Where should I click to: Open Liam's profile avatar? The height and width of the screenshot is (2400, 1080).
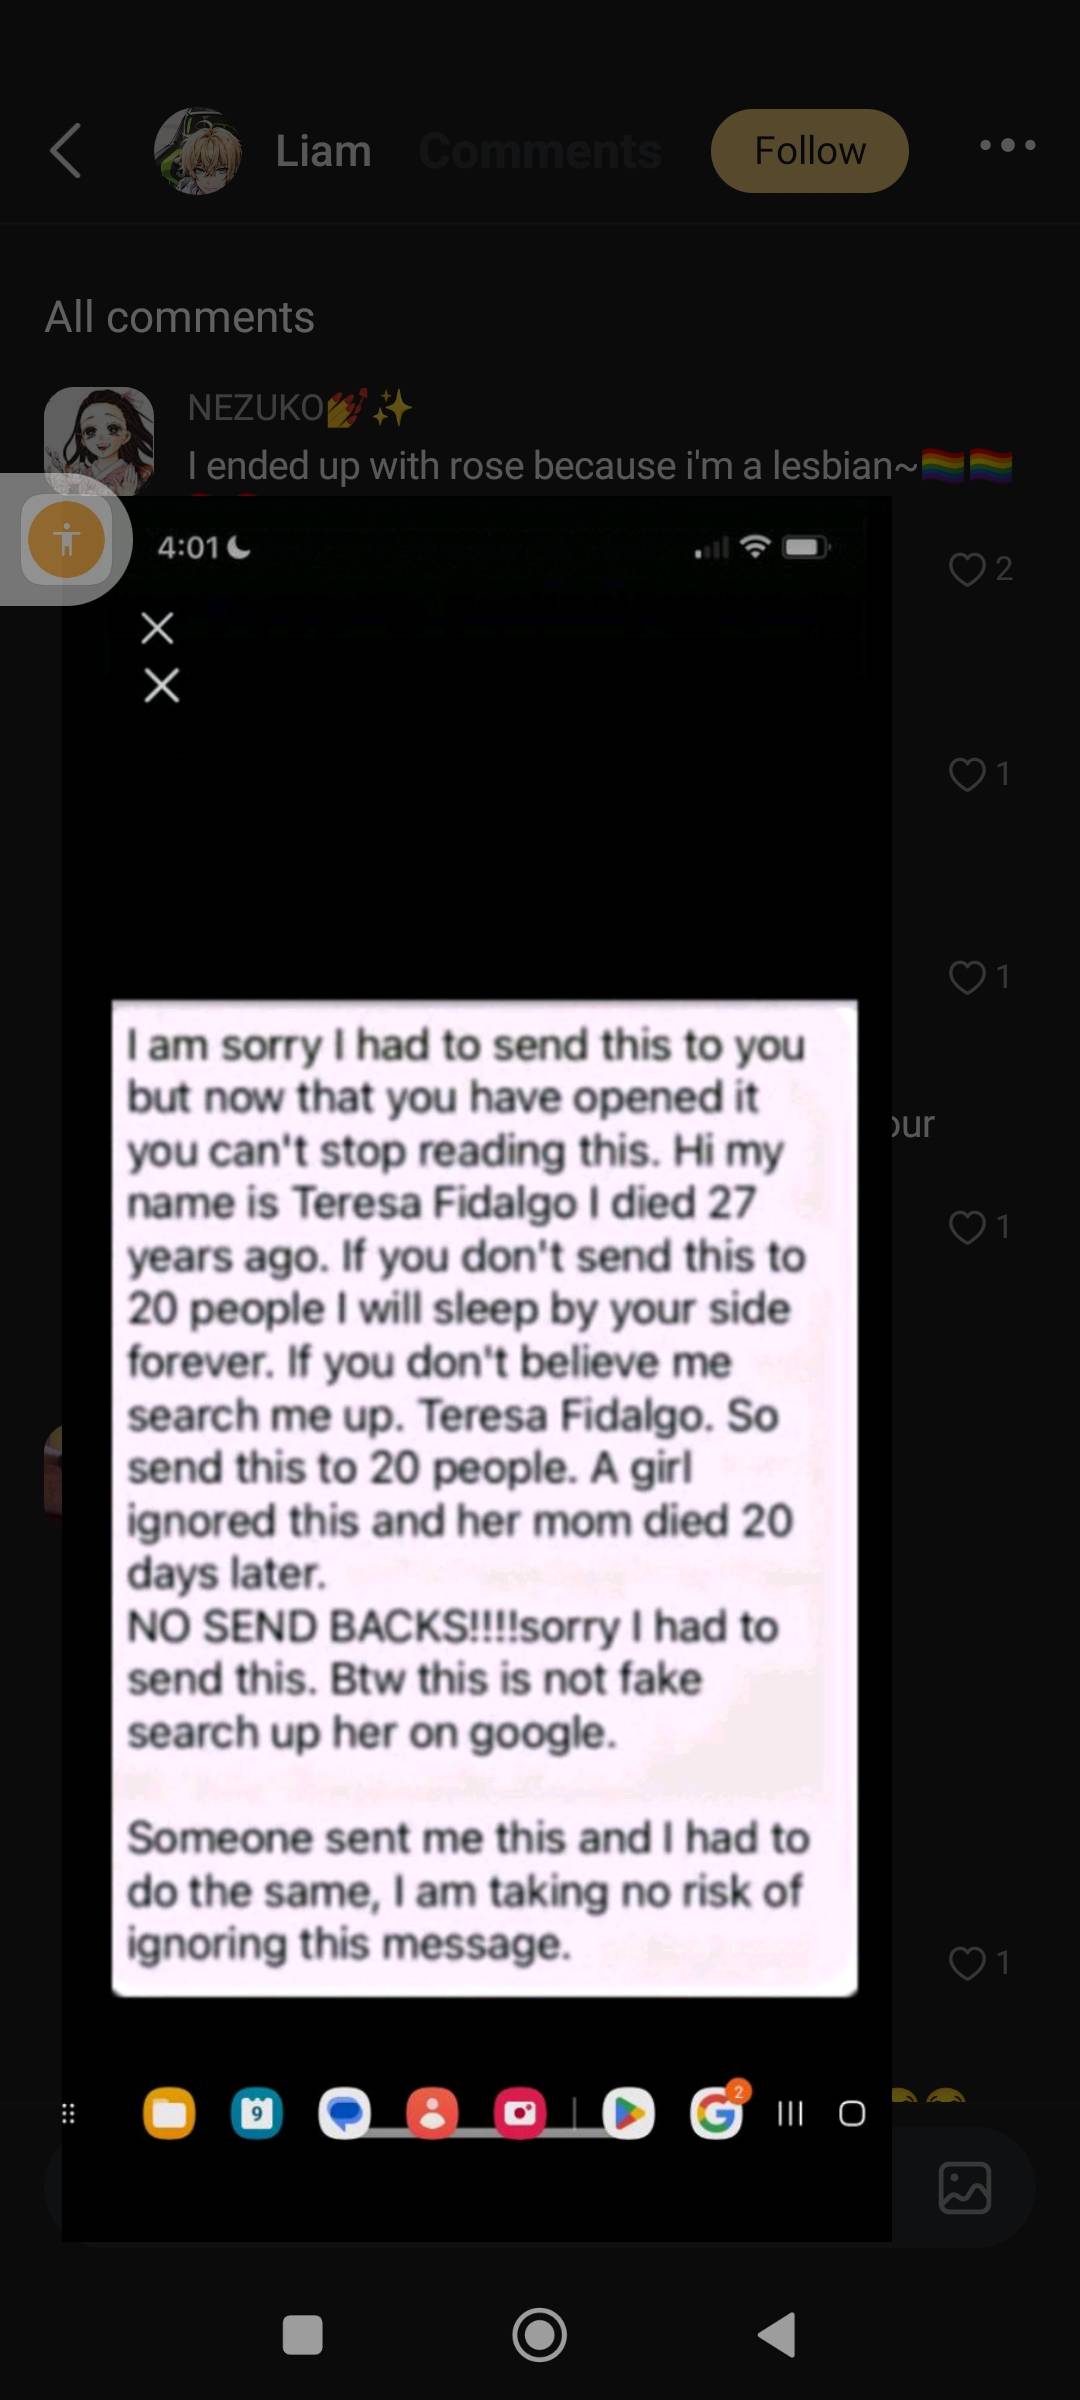pyautogui.click(x=198, y=151)
